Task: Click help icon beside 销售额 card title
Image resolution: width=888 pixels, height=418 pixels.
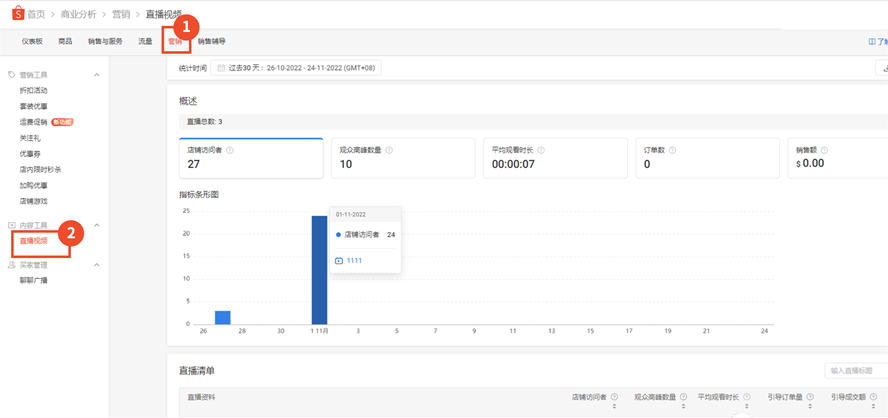Action: pos(825,151)
